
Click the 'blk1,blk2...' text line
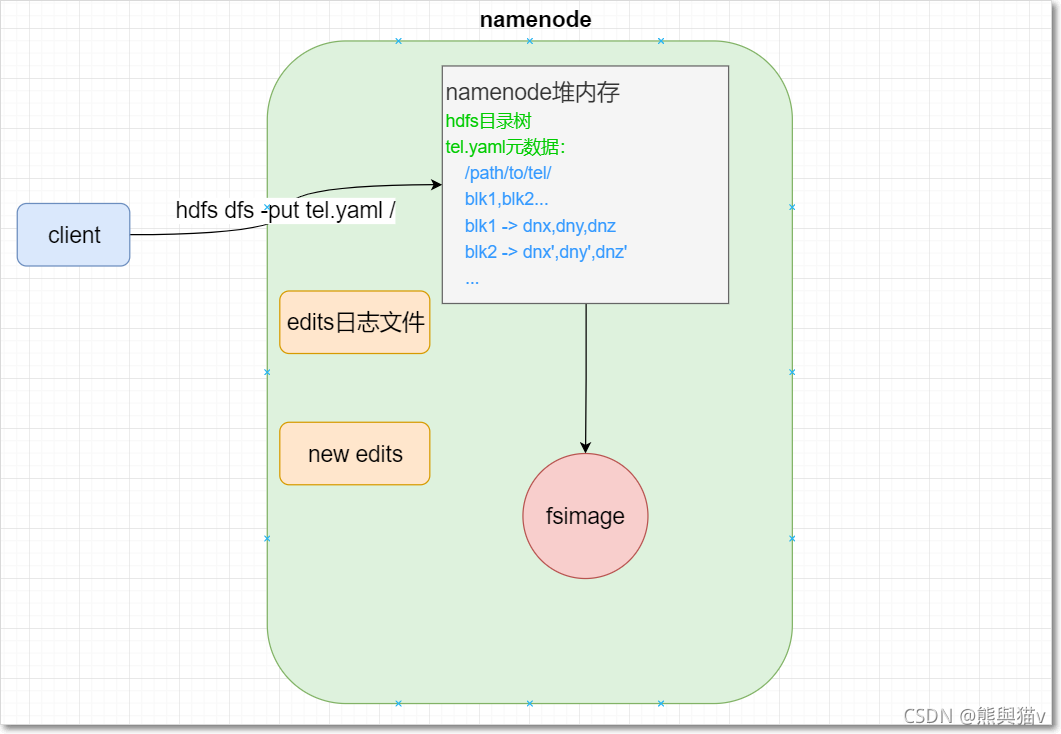coord(506,199)
